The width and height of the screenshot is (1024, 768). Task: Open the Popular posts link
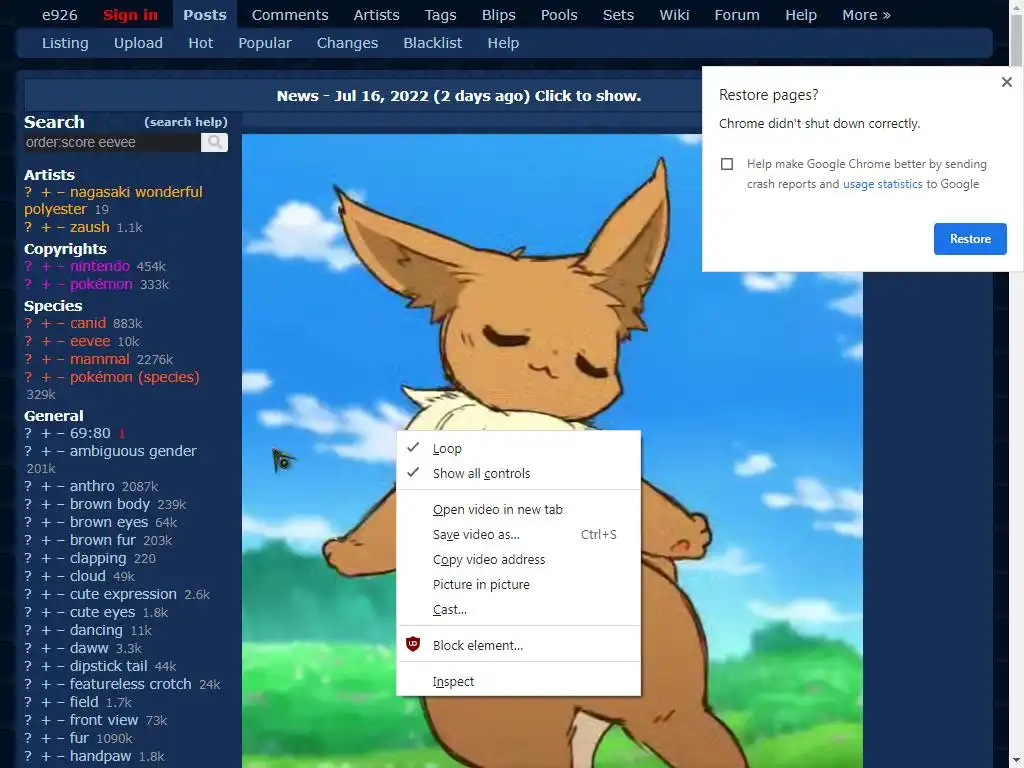click(264, 43)
